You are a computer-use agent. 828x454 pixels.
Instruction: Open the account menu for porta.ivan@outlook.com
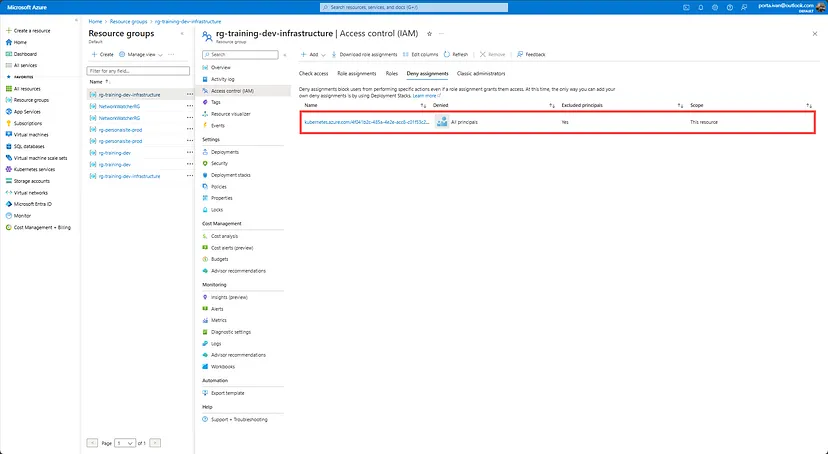pos(792,7)
